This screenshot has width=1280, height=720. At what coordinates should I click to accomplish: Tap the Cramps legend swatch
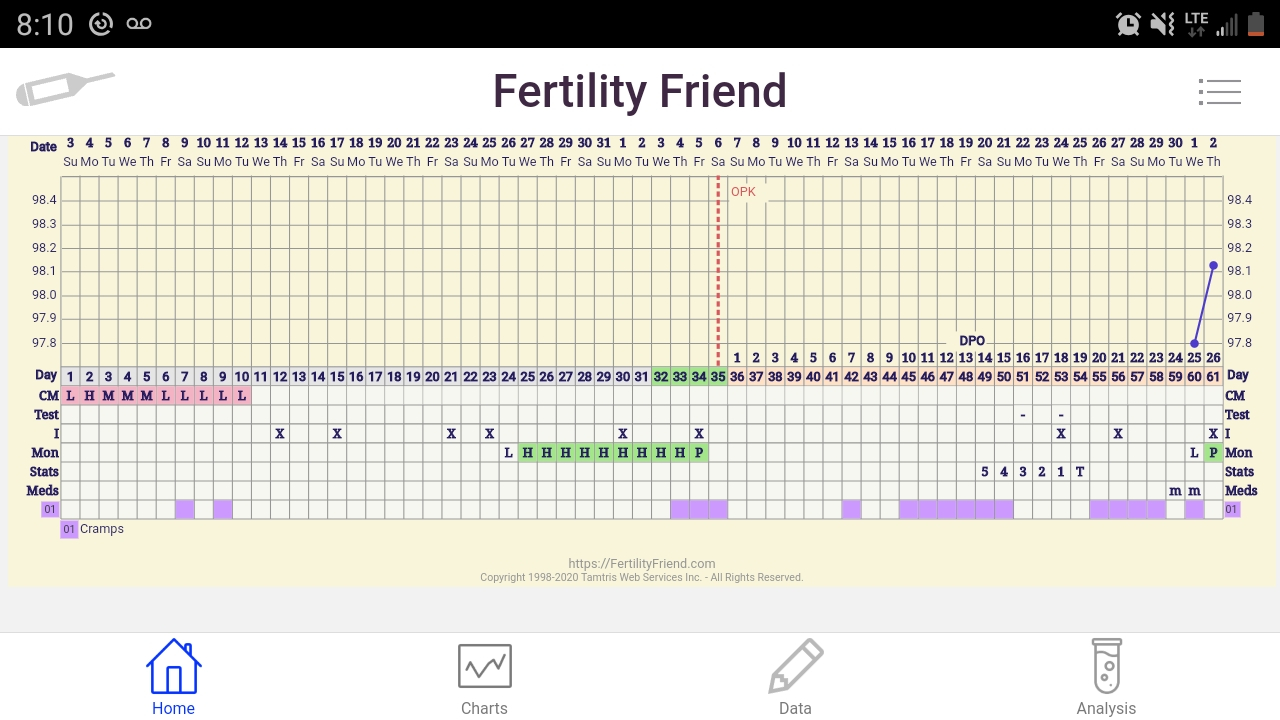point(69,529)
